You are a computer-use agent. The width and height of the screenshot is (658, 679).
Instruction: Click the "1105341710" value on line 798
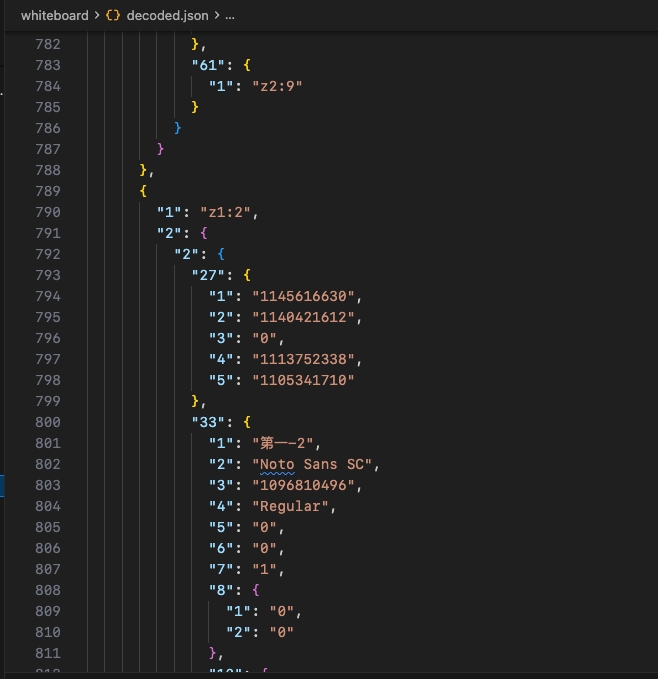(302, 380)
